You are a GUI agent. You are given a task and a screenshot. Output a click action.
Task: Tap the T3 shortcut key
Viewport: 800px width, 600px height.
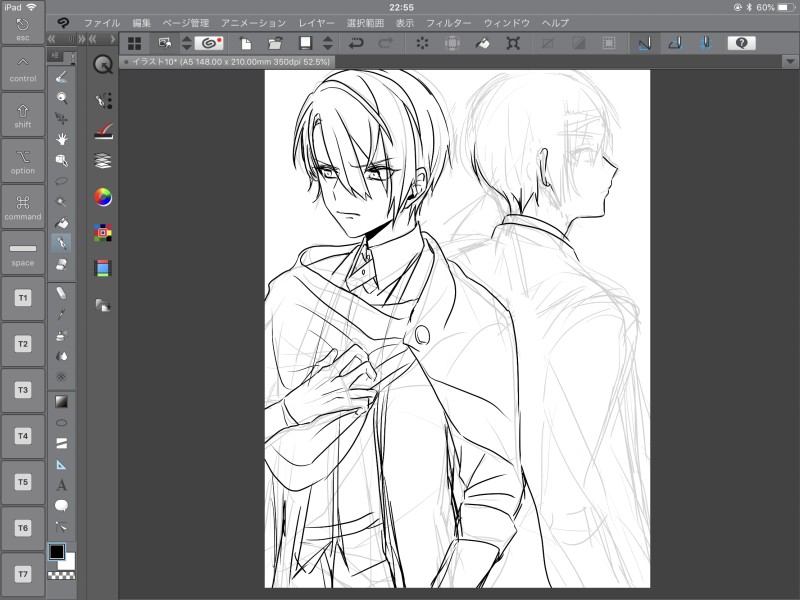pyautogui.click(x=22, y=391)
